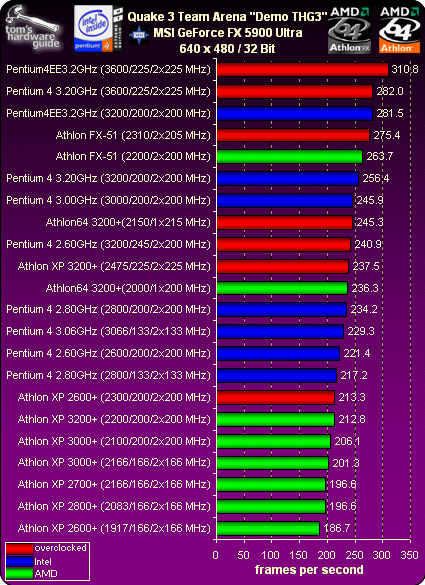Click label 'Pentium 4 2.80GHz (2800/200/2x200 MHz)'
The width and height of the screenshot is (425, 585).
point(109,309)
